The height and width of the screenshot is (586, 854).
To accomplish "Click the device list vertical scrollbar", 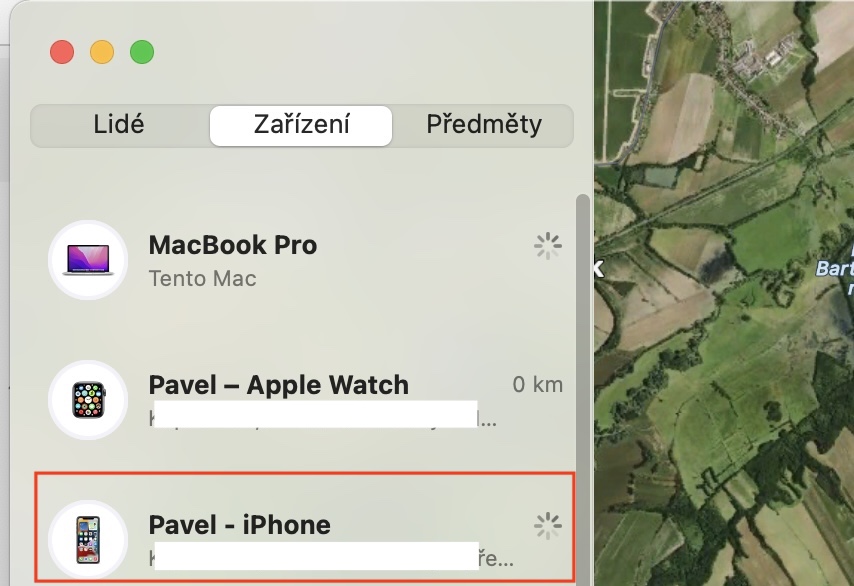I will point(583,389).
